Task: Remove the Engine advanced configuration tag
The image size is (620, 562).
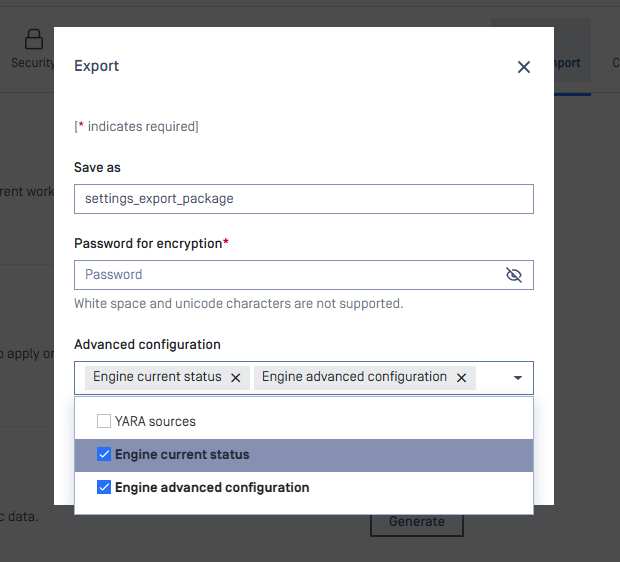Action: (461, 378)
